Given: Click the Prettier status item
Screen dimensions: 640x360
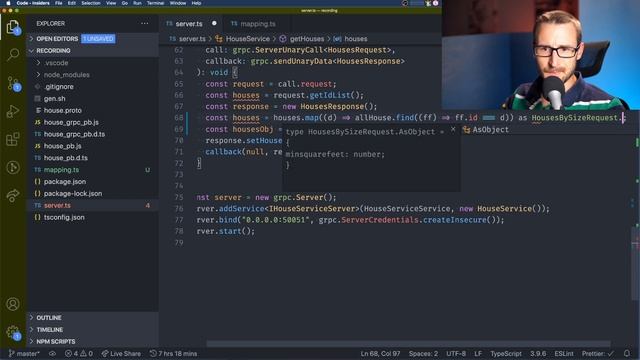Looking at the screenshot, I should coord(598,353).
